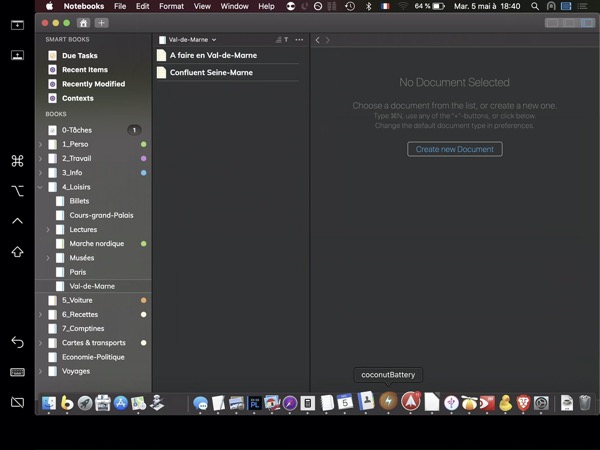Click the Home icon in the toolbar
The image size is (600, 450).
pos(83,22)
